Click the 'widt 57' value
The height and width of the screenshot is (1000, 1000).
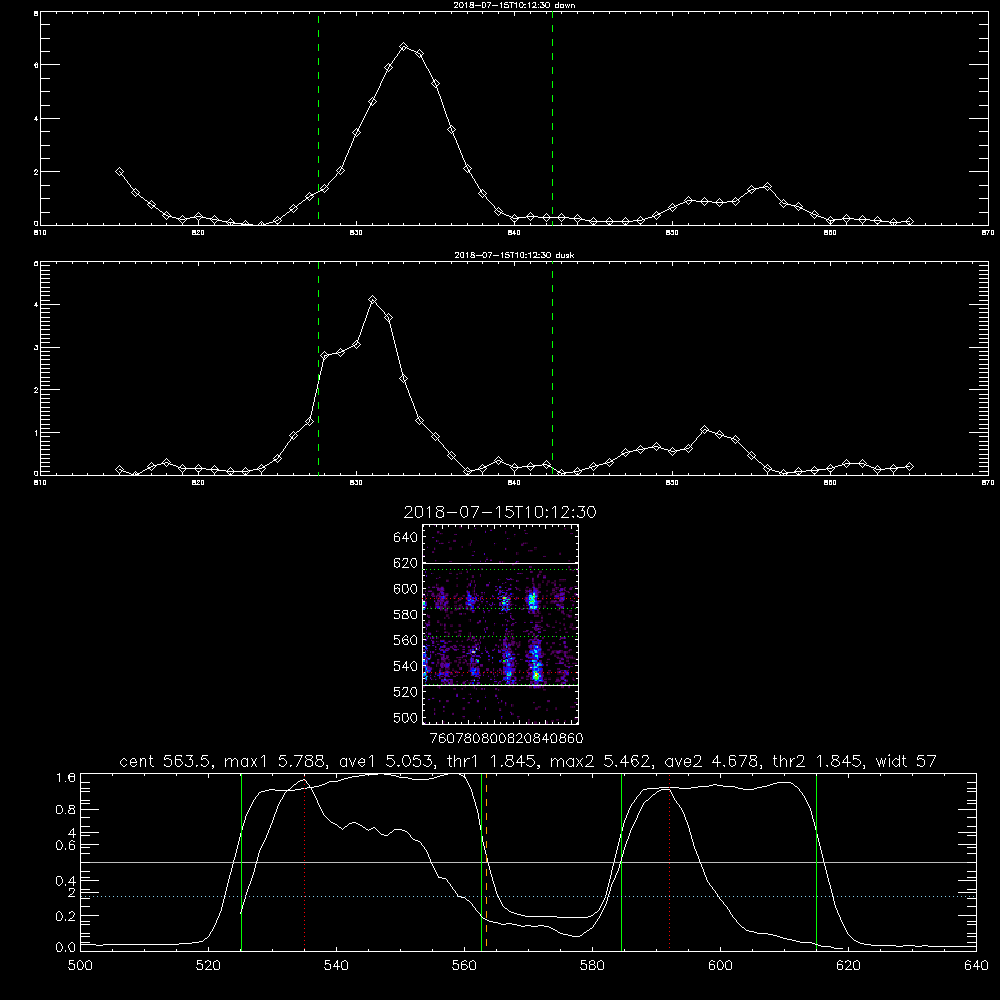906,761
